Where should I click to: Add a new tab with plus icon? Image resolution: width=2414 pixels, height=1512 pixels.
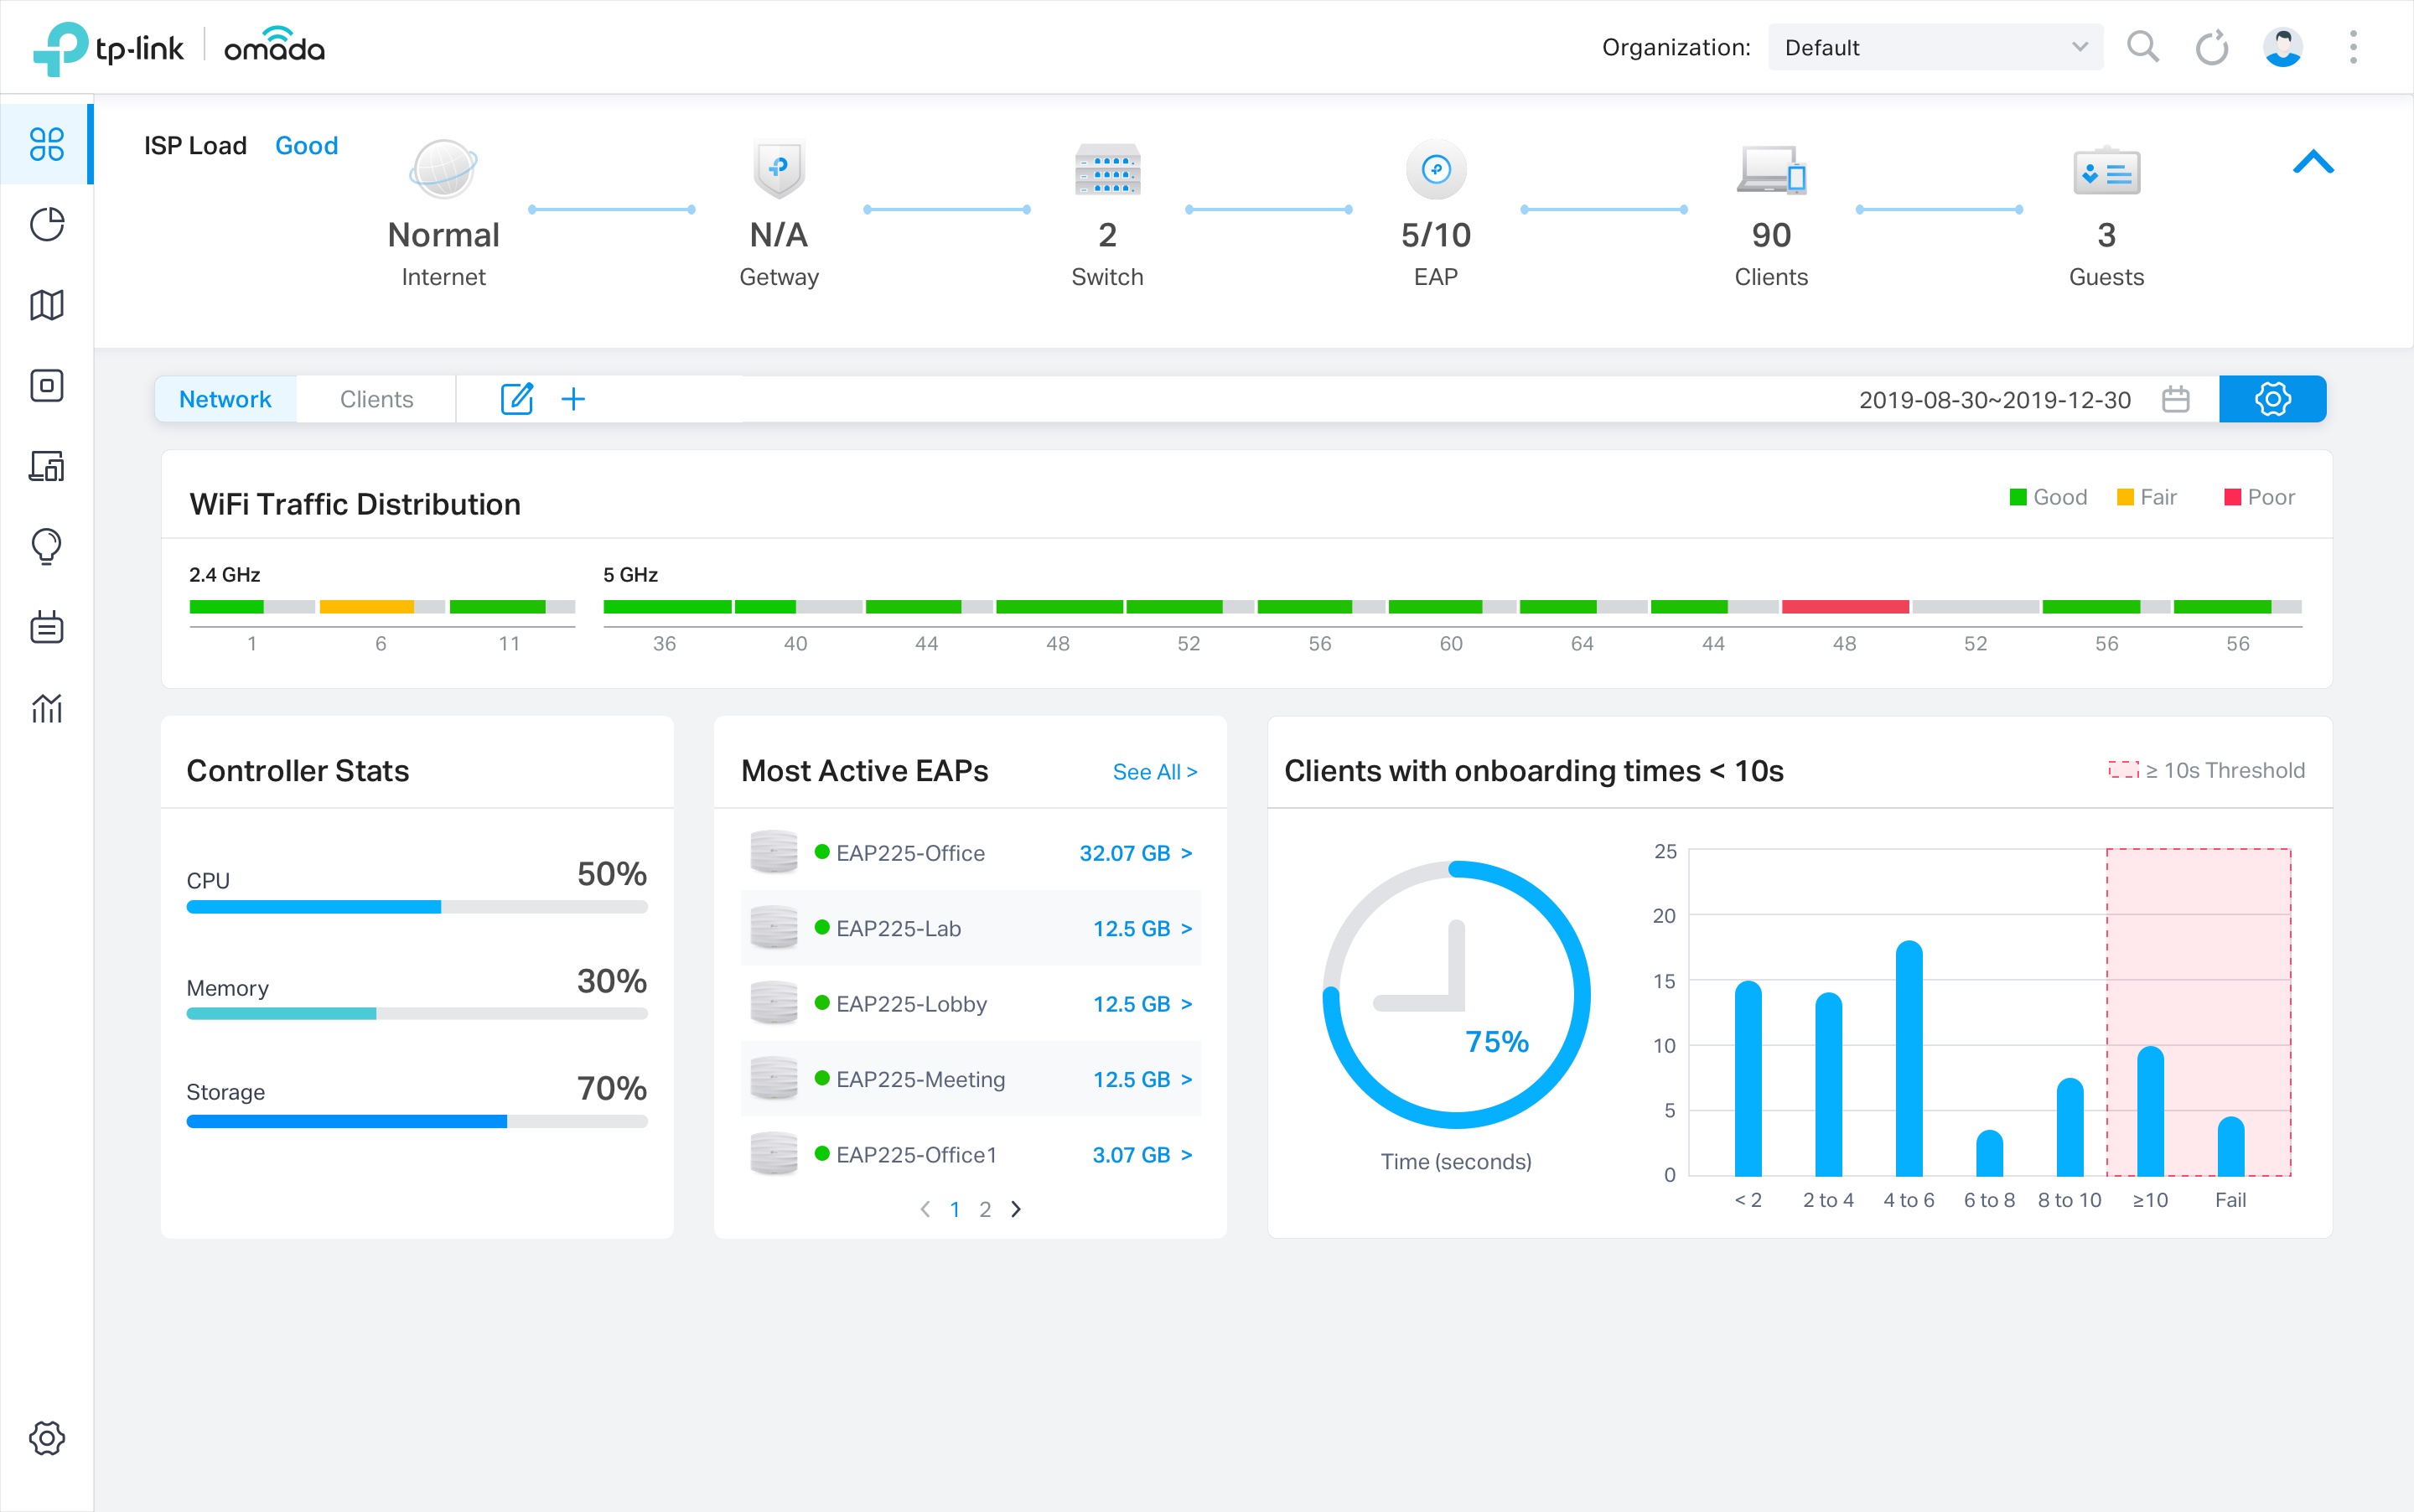[573, 399]
